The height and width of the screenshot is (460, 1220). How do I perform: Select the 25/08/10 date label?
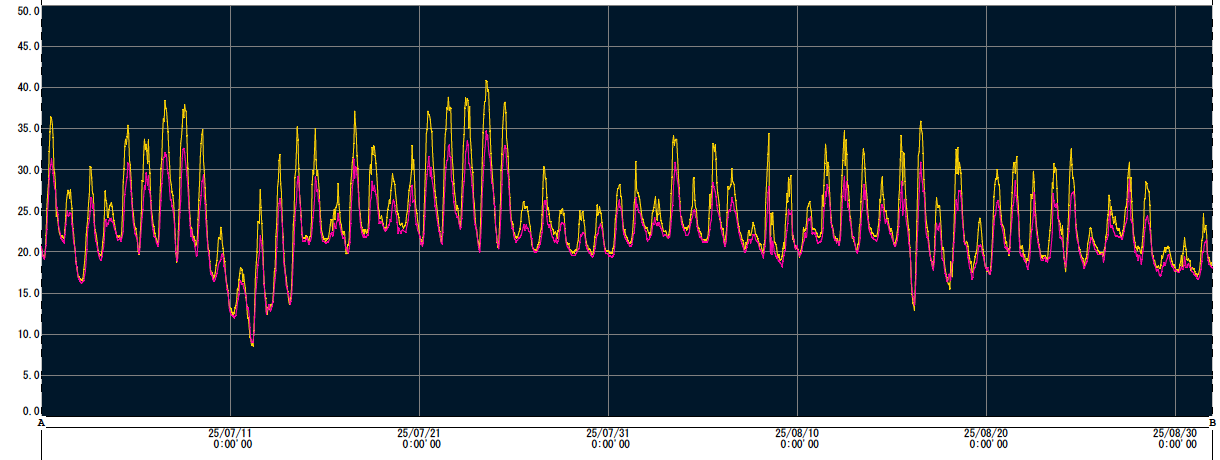point(798,434)
